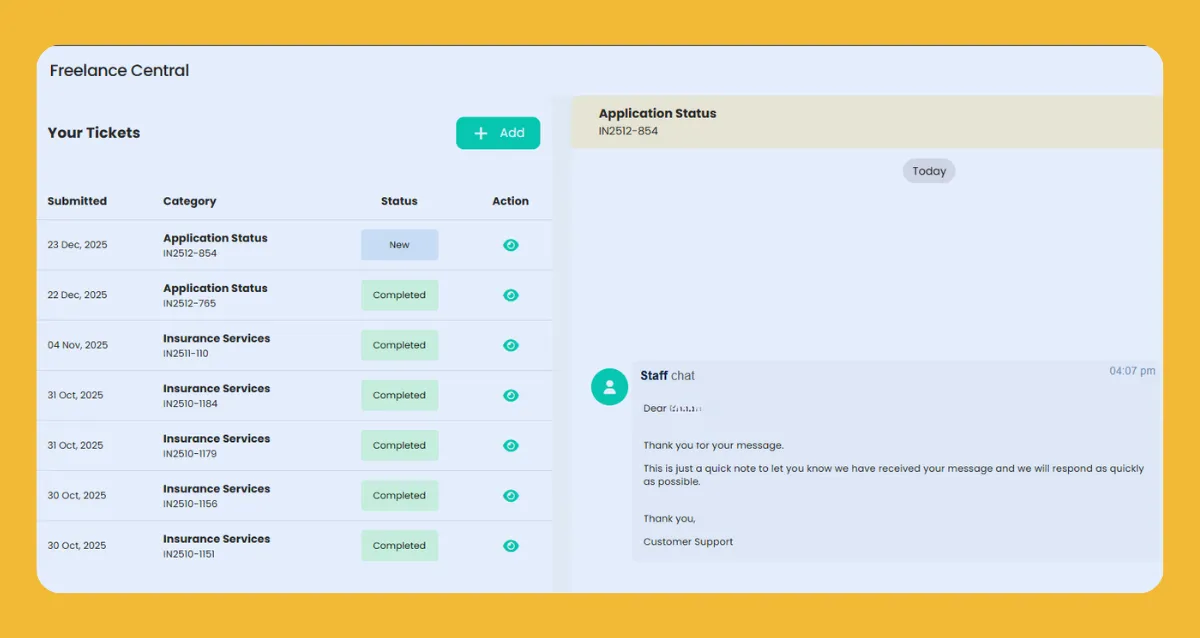This screenshot has width=1200, height=638.
Task: Click the Category column header
Action: click(189, 200)
